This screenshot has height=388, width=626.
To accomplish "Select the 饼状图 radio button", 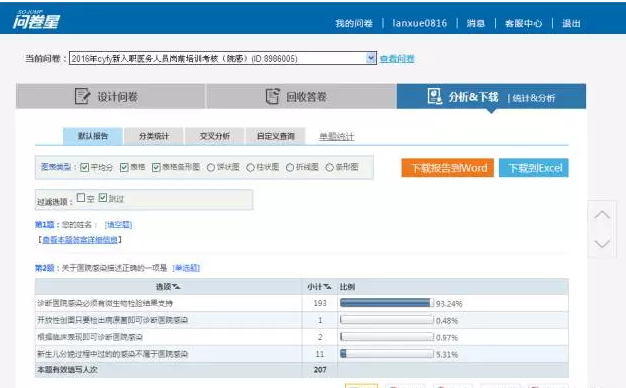I will coord(211,168).
